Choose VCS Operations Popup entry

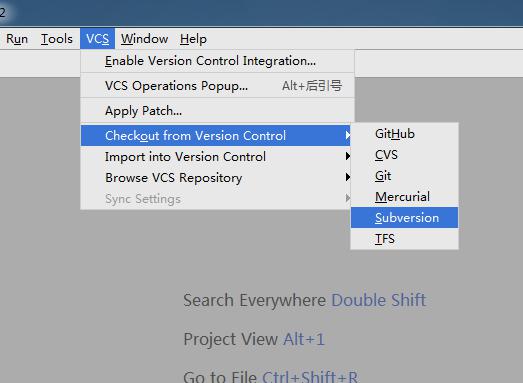[217, 86]
